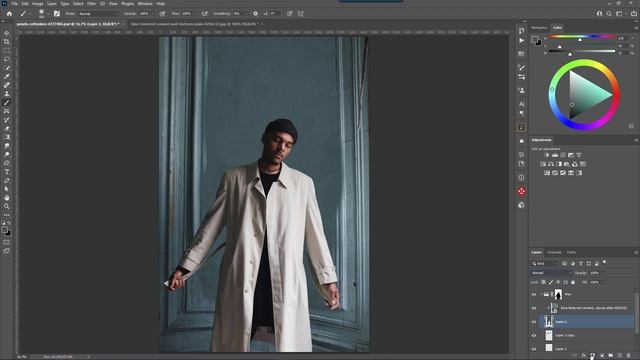Switch to the Channels tab

pyautogui.click(x=554, y=252)
